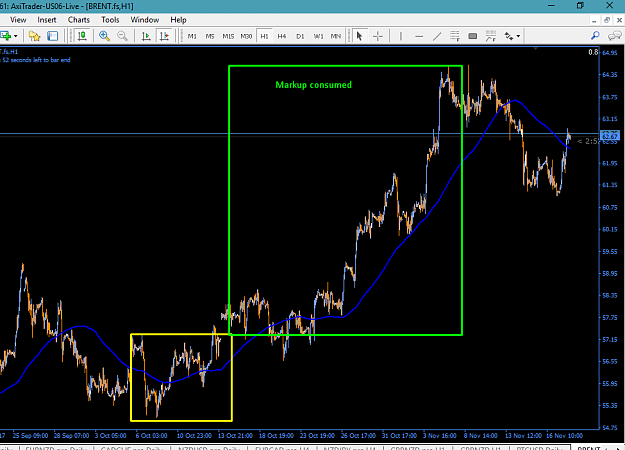Switch to the NZDUSD chart tab
Viewport: 625px width, 450px height.
(x=209, y=448)
